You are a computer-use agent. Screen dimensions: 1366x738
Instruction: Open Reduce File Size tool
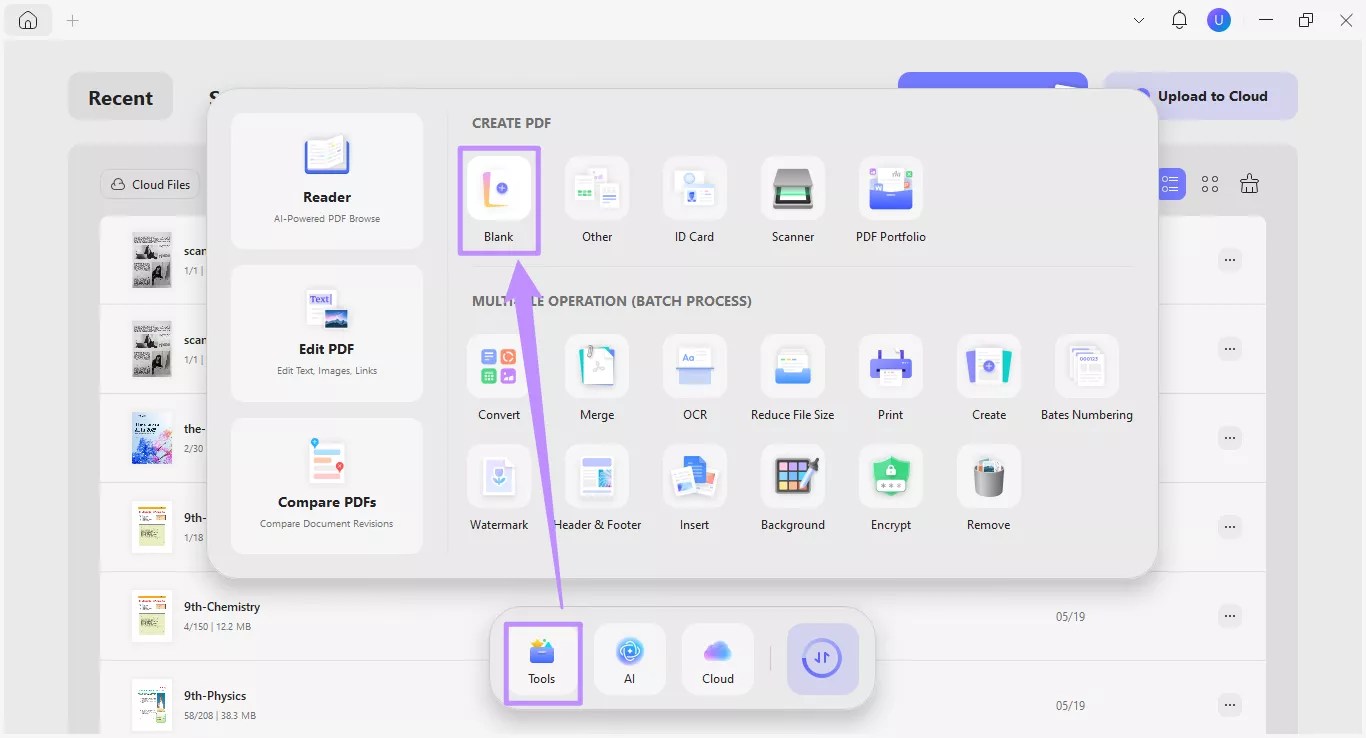coord(793,378)
